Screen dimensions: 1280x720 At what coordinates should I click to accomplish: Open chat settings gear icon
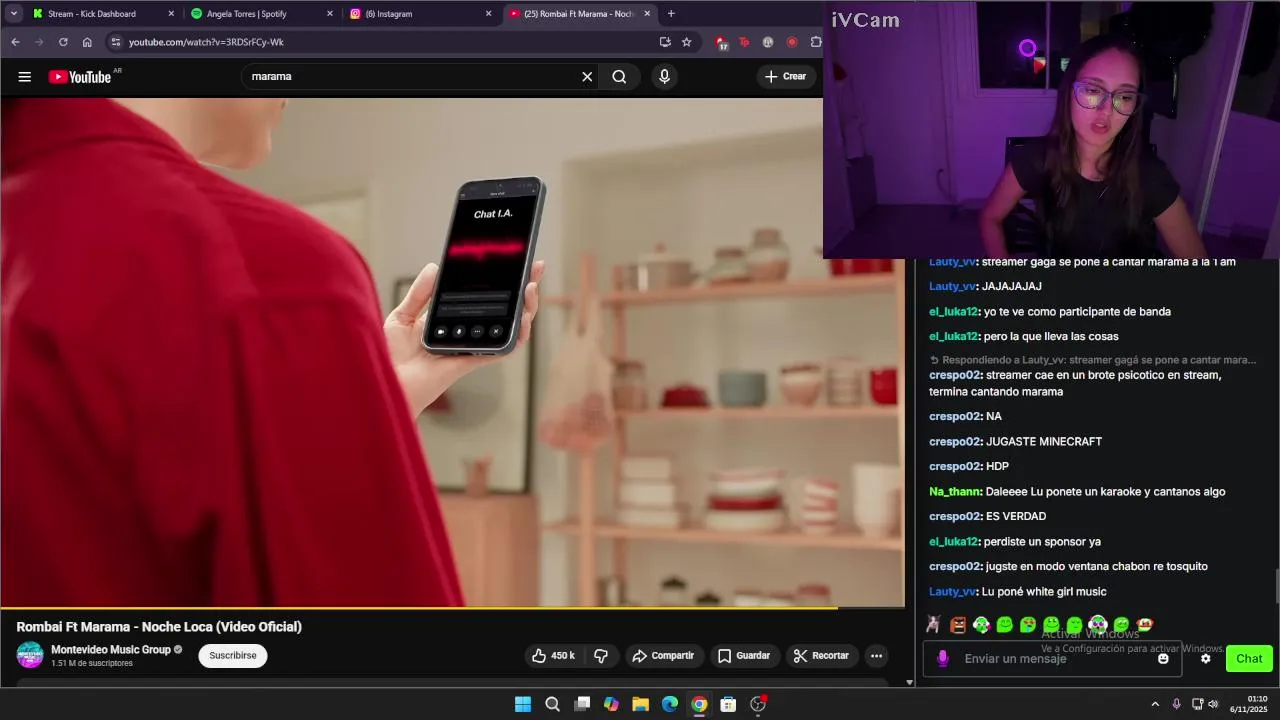(1206, 659)
